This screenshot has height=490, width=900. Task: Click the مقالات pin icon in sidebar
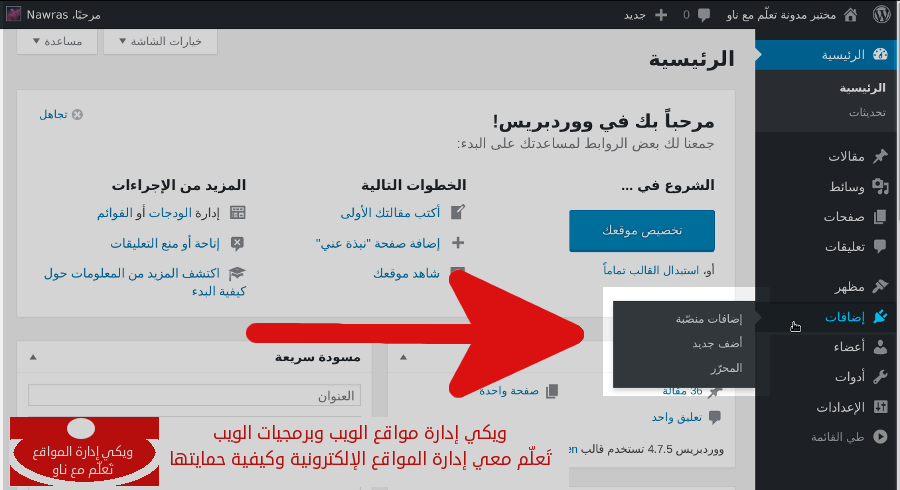pos(880,157)
